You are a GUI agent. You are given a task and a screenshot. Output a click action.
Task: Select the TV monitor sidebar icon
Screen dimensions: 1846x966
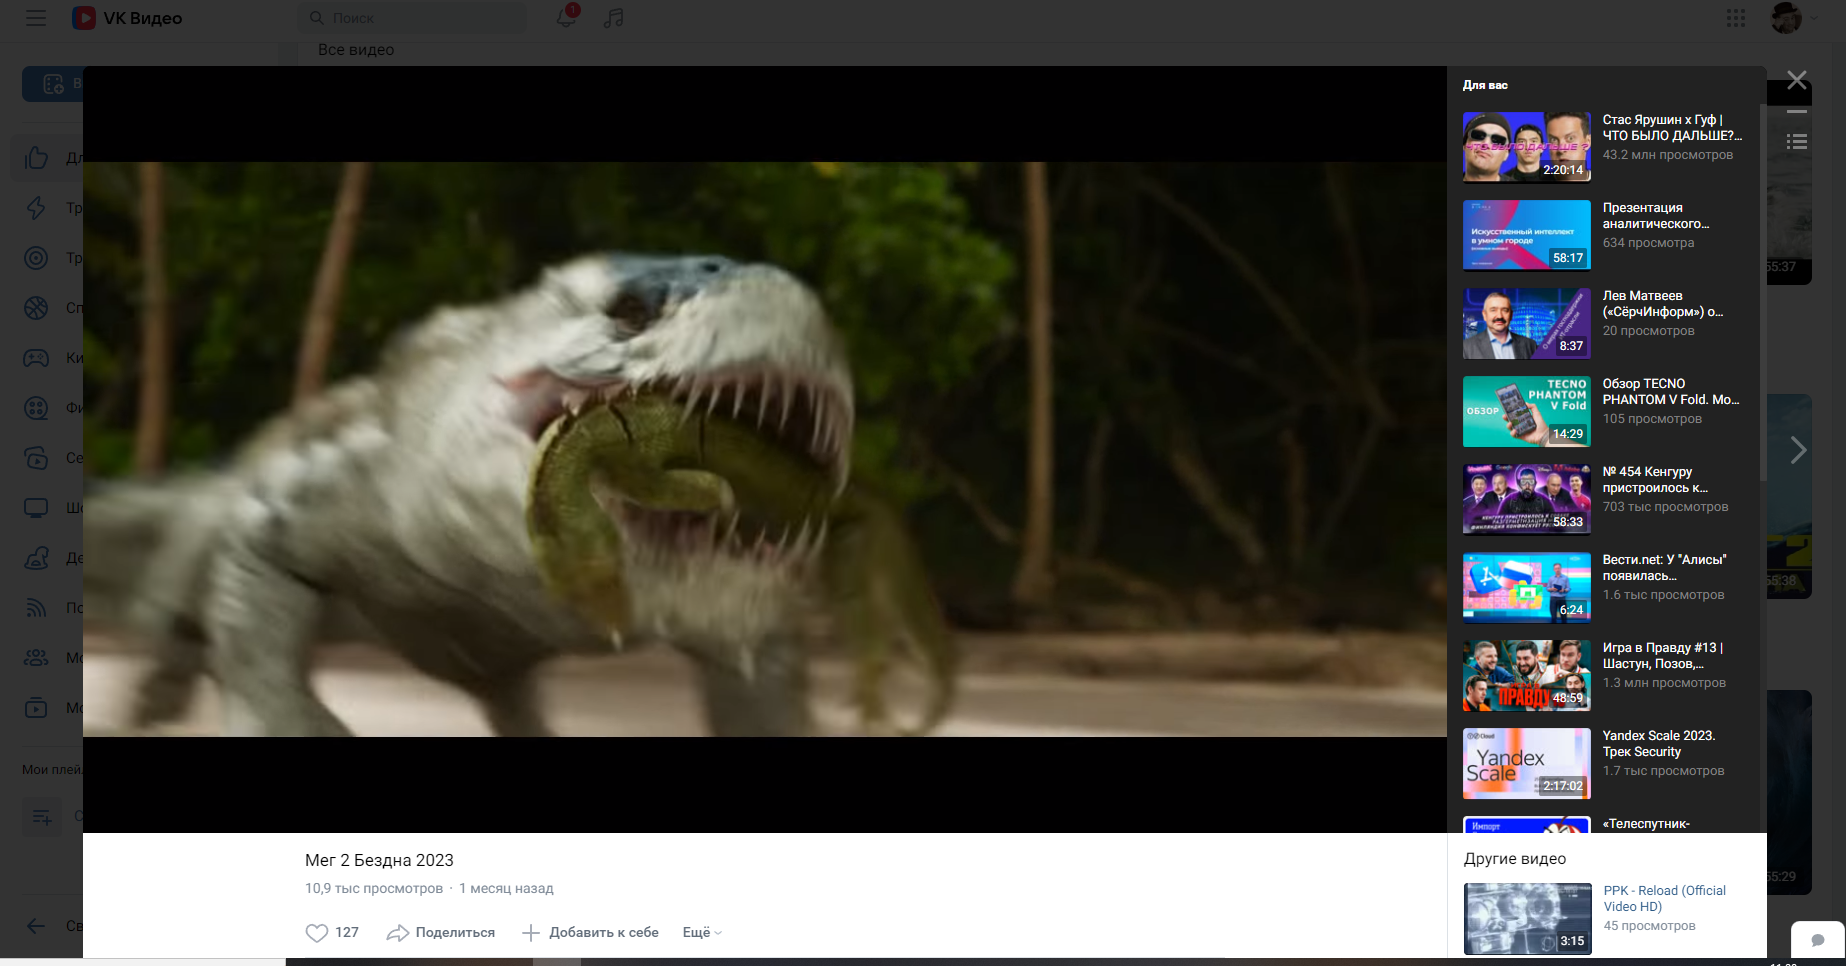tap(36, 508)
